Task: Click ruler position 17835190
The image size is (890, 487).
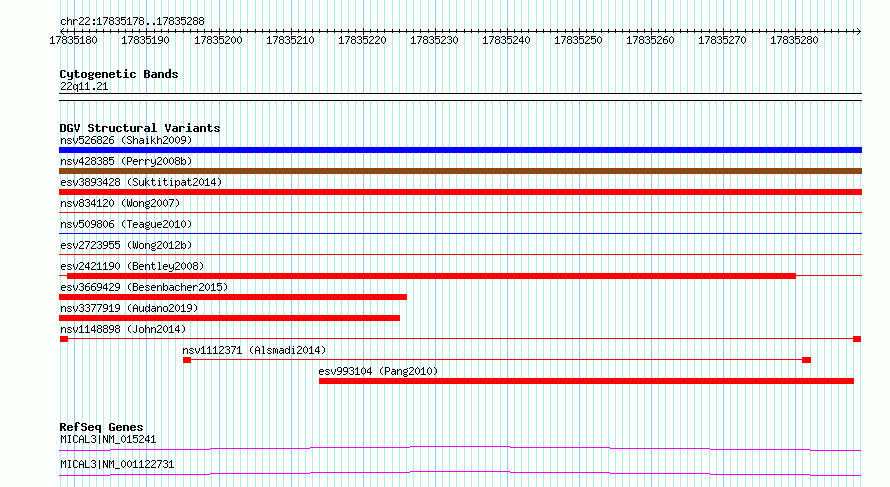Action: tap(145, 40)
